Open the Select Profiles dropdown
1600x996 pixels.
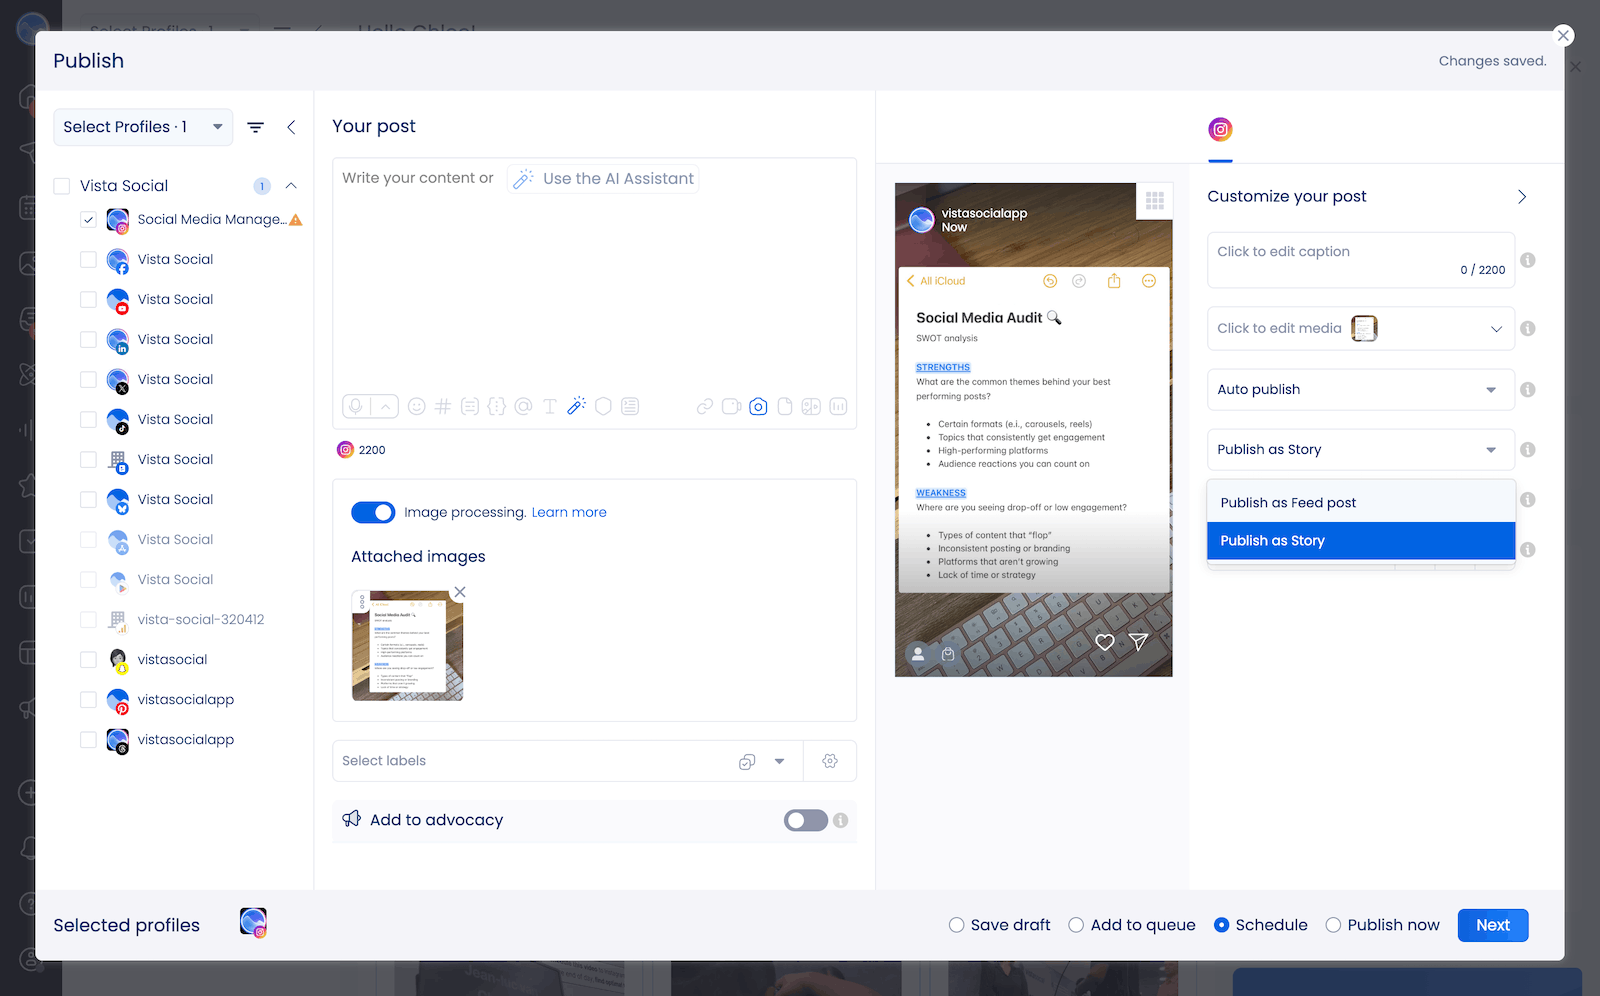pyautogui.click(x=143, y=127)
